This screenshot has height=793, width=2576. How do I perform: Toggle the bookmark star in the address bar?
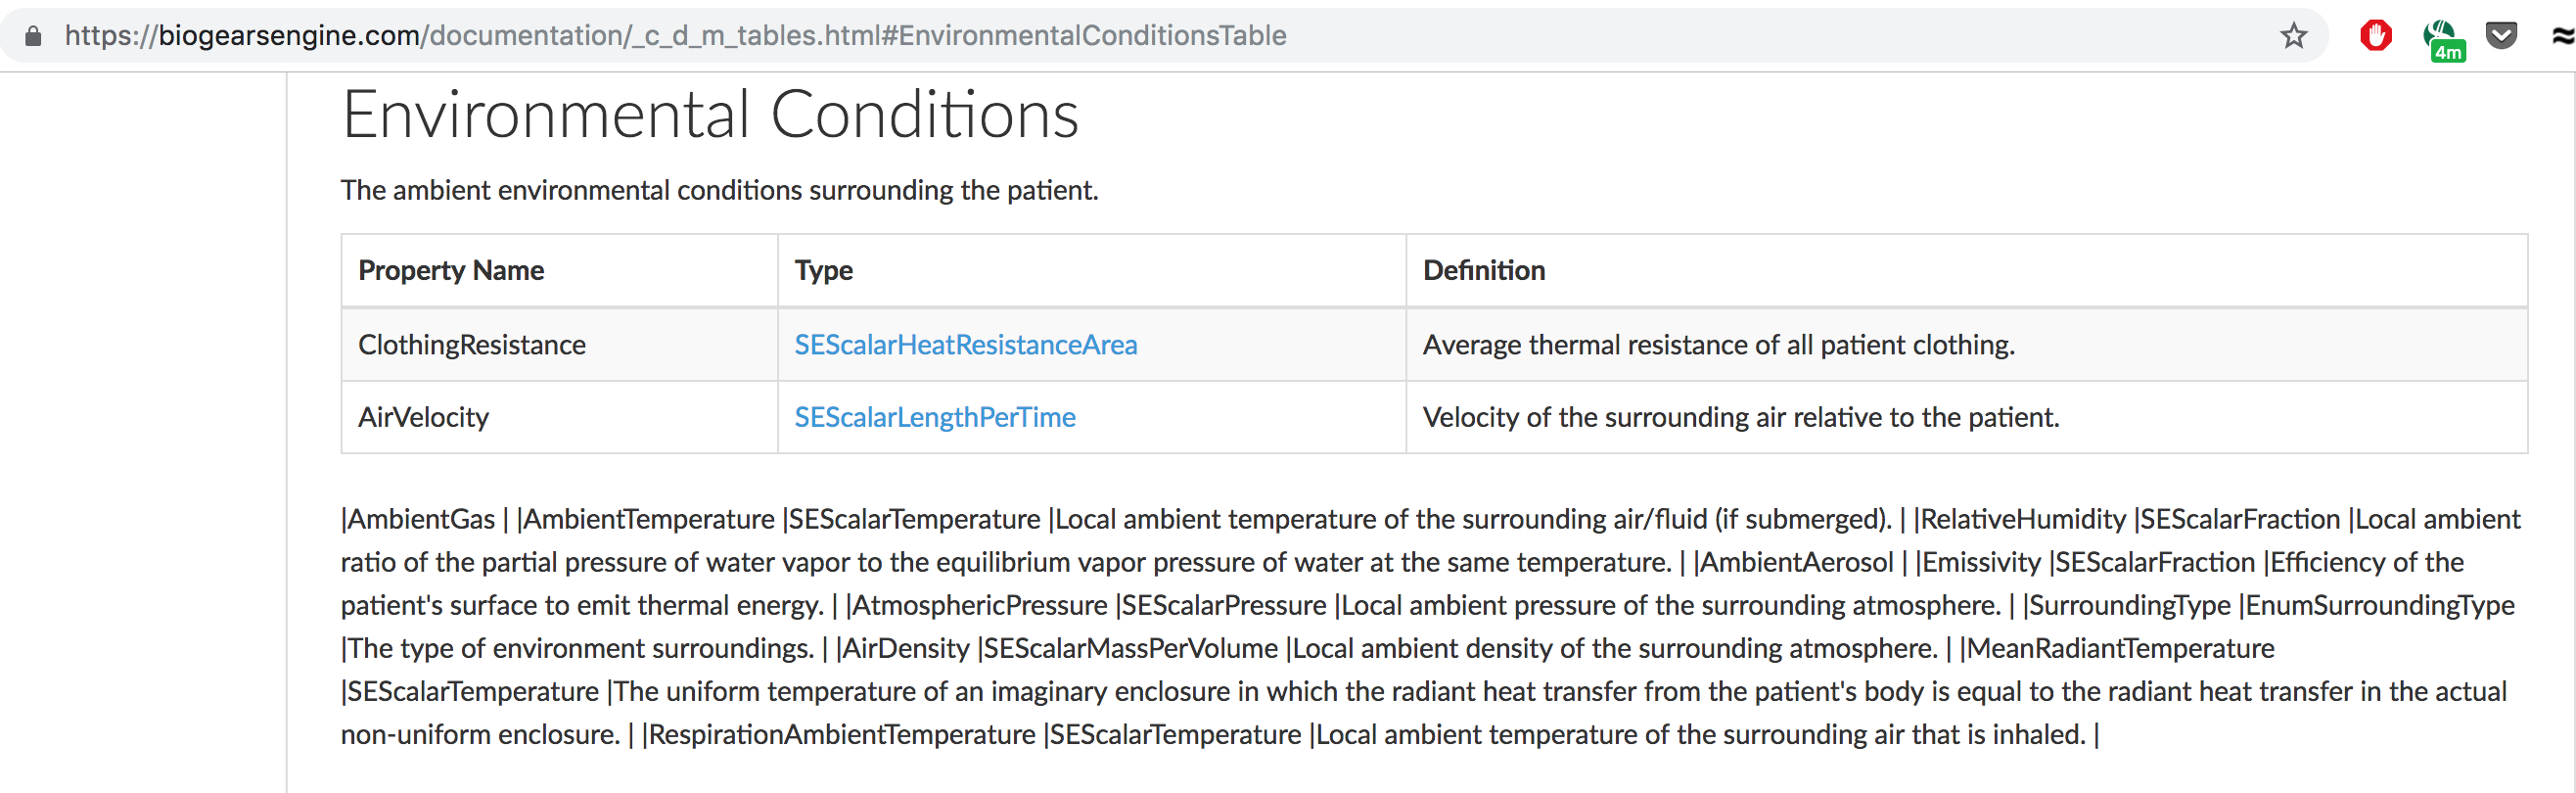pyautogui.click(x=2294, y=36)
